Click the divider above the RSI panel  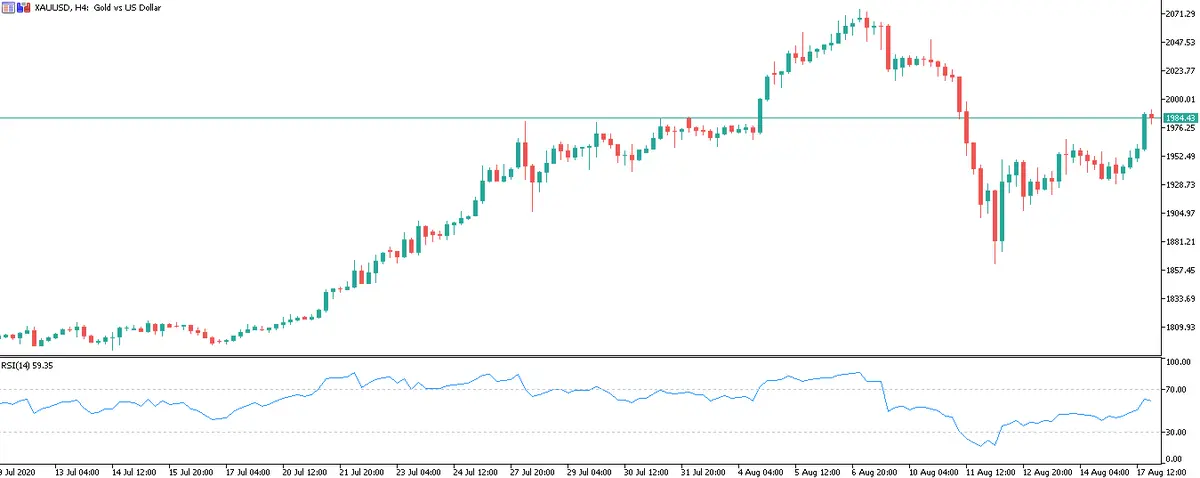point(580,355)
